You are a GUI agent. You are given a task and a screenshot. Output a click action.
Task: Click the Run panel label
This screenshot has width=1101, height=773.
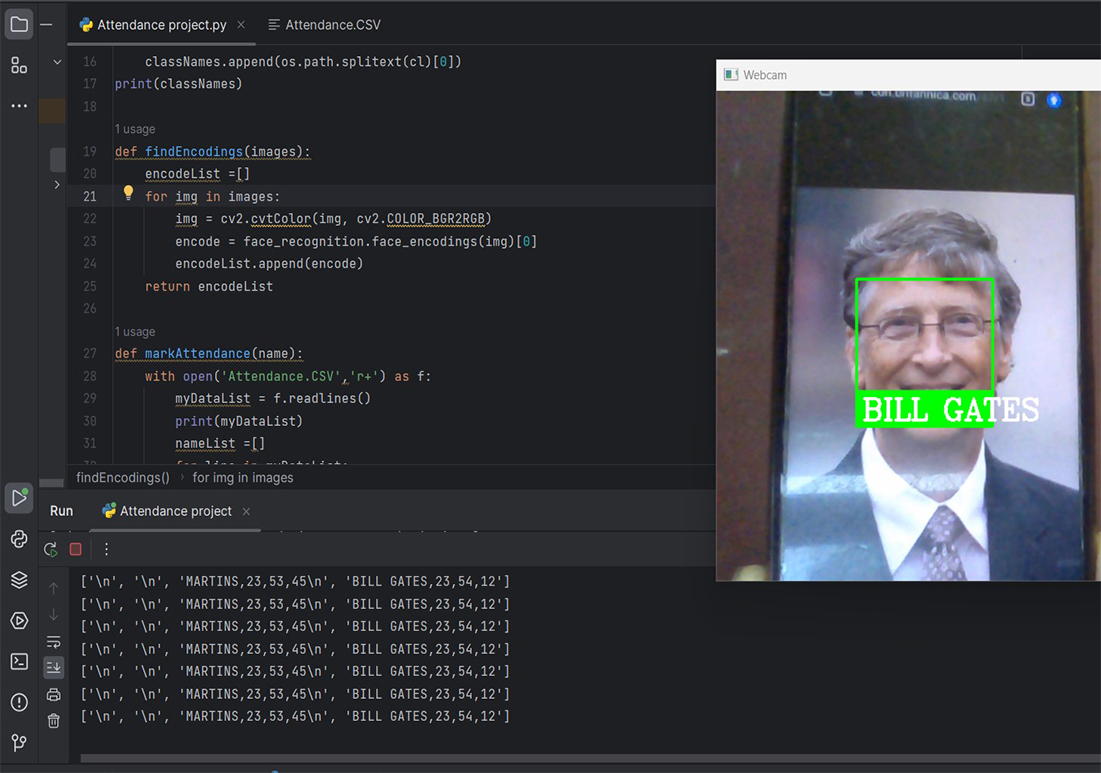pos(61,511)
